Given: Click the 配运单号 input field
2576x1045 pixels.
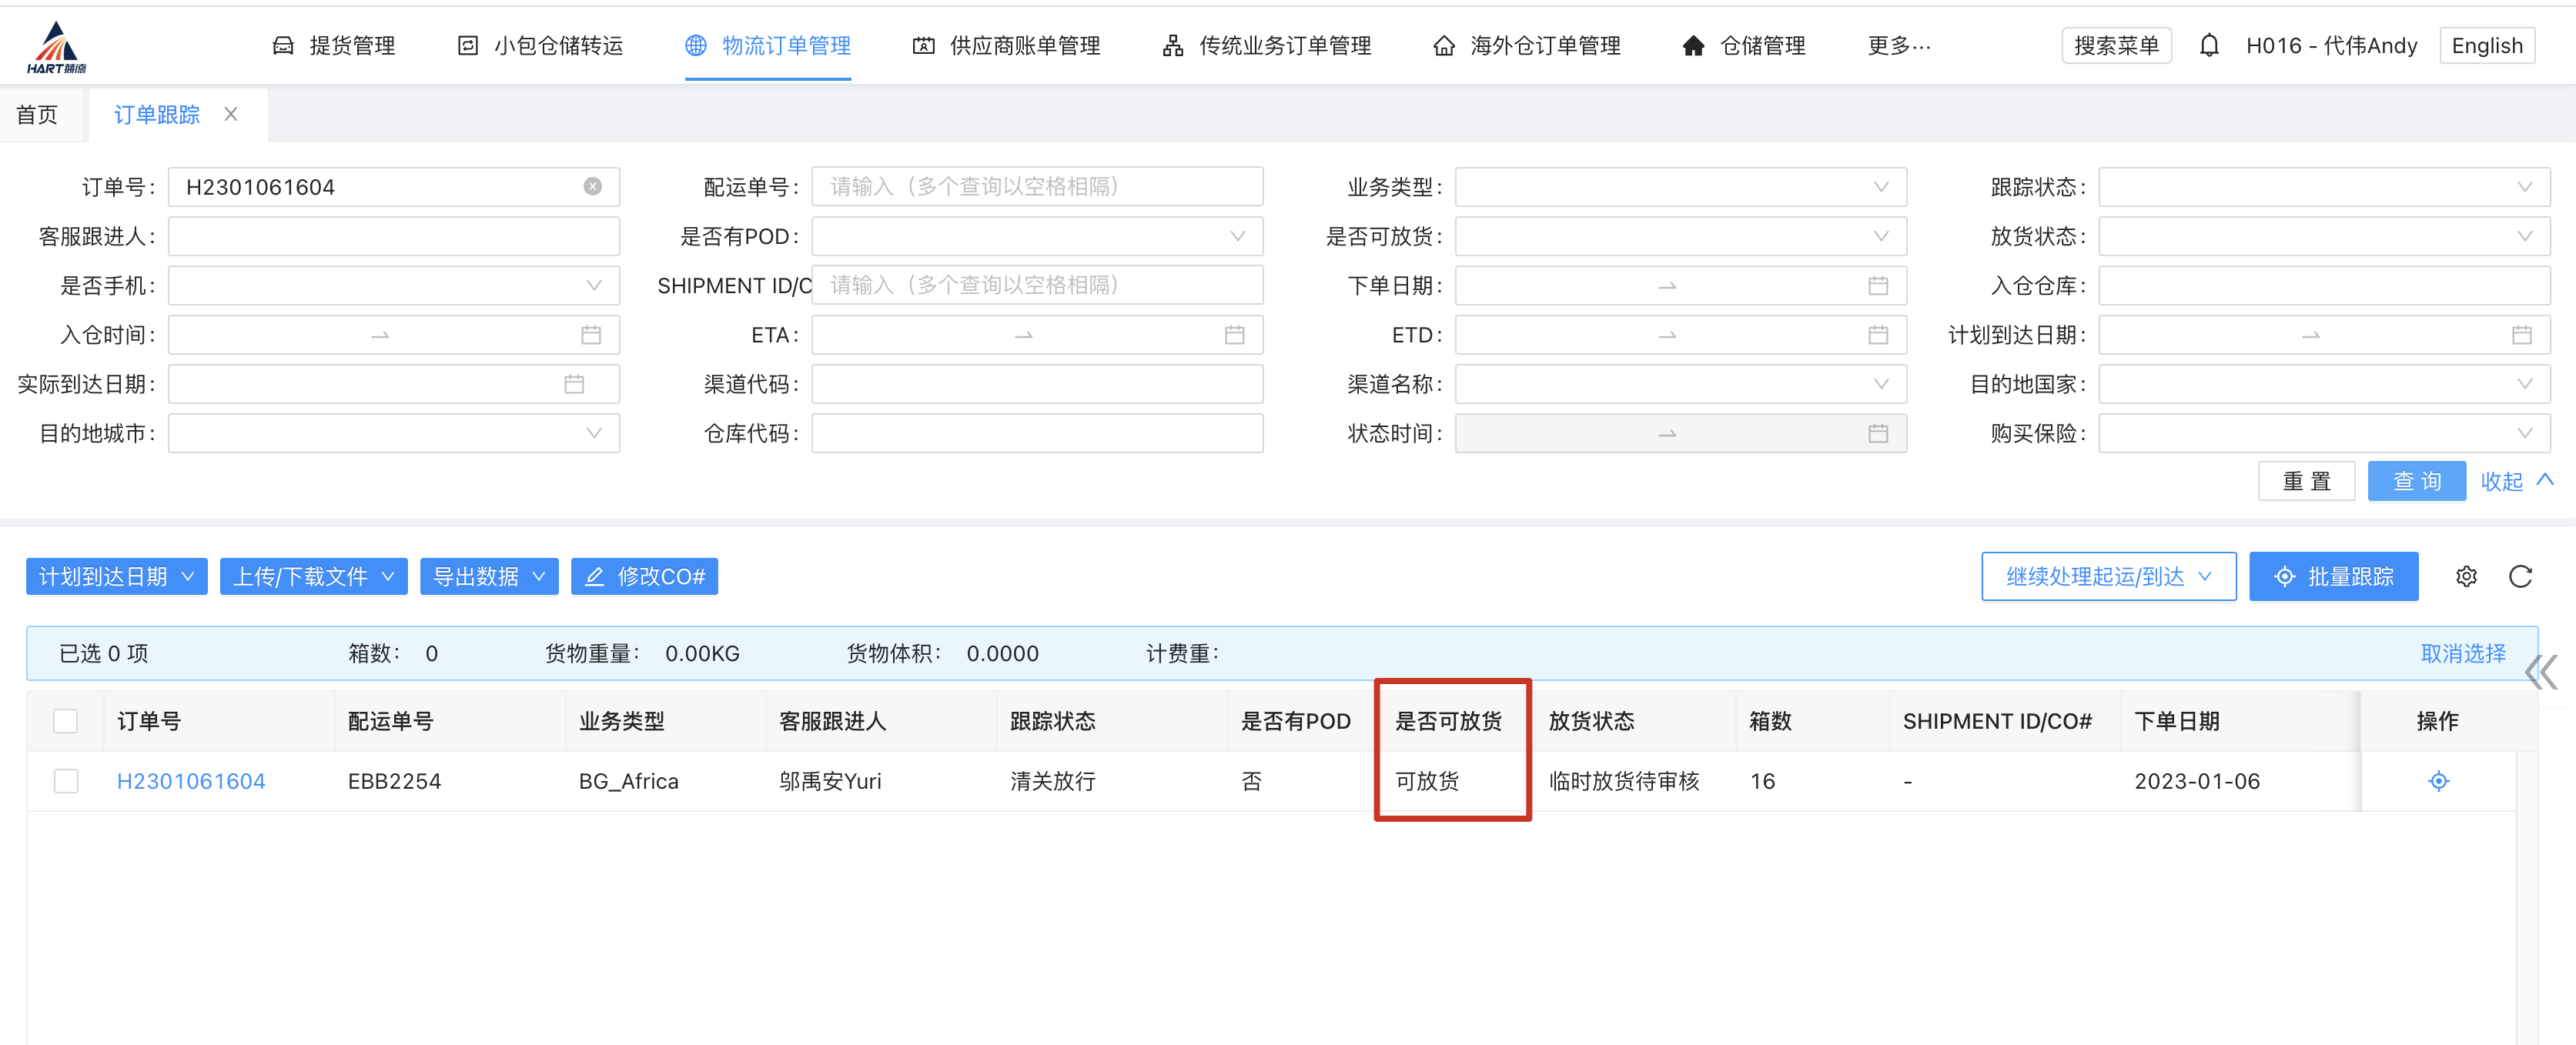Looking at the screenshot, I should tap(1036, 187).
